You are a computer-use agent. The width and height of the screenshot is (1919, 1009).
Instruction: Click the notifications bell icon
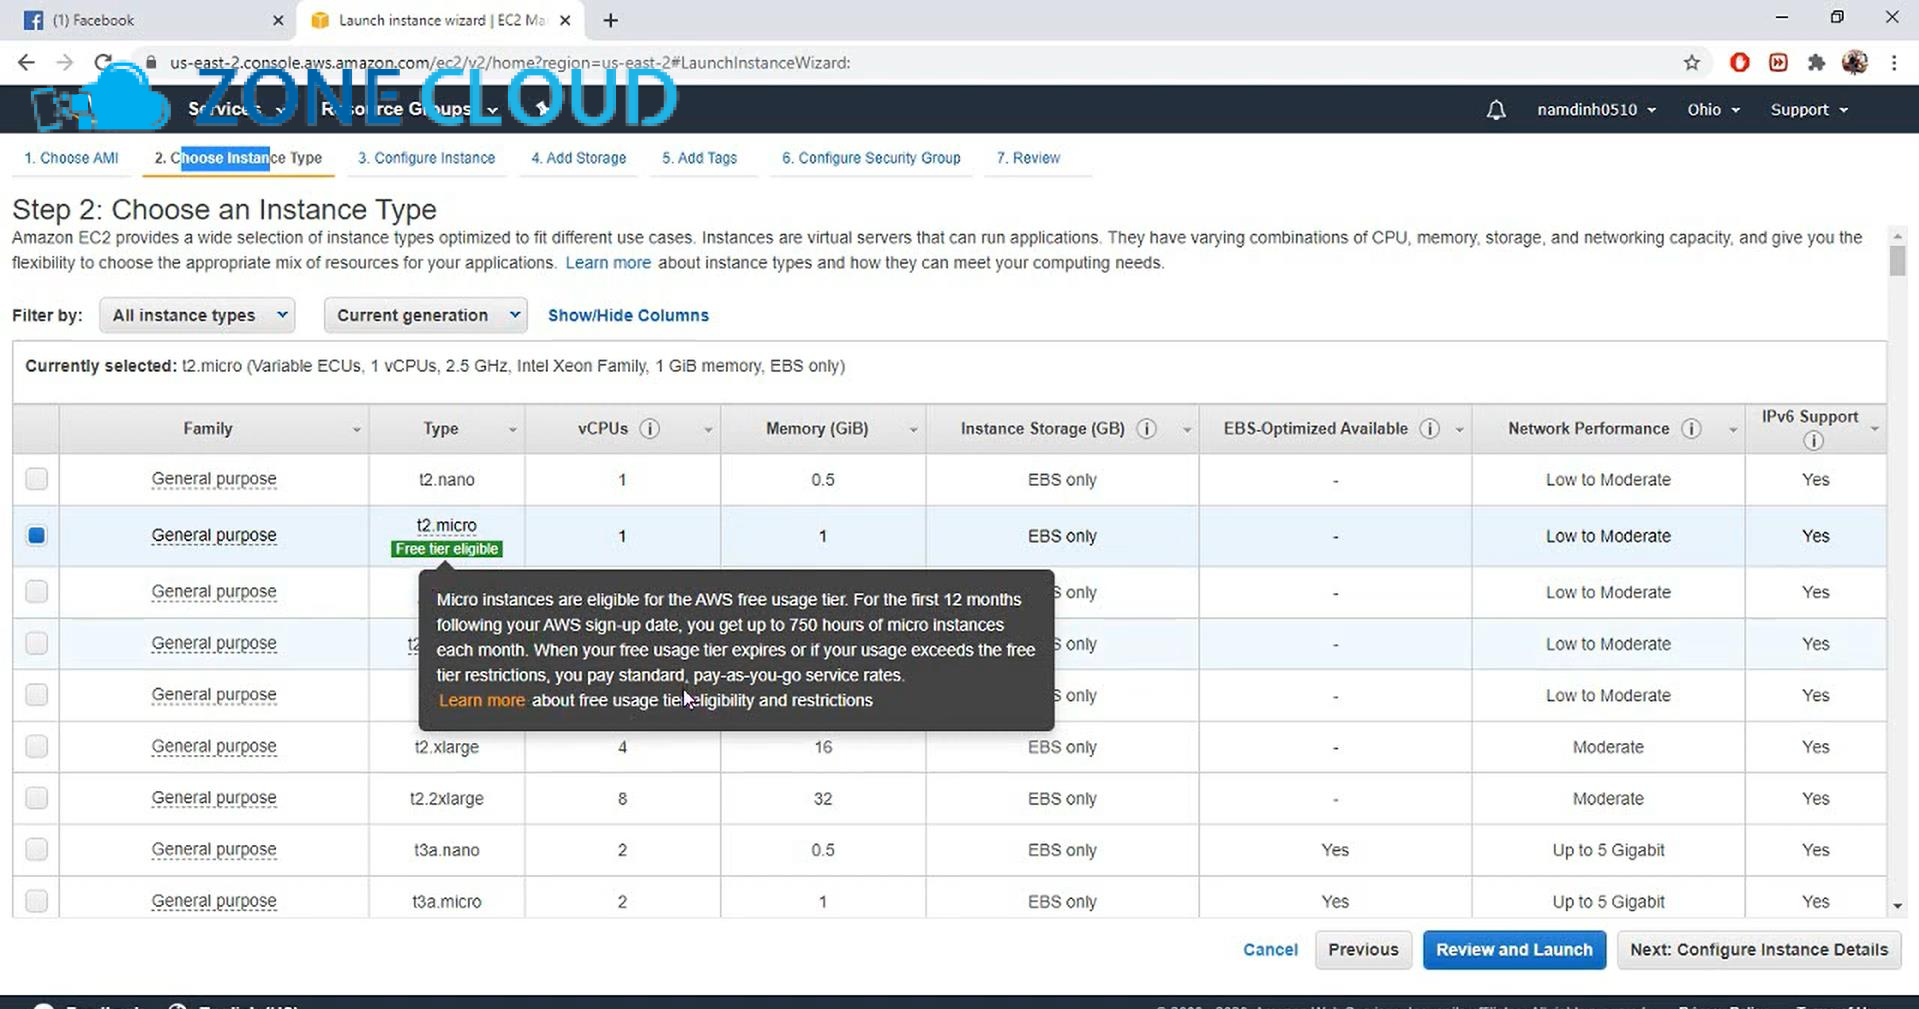click(1495, 110)
